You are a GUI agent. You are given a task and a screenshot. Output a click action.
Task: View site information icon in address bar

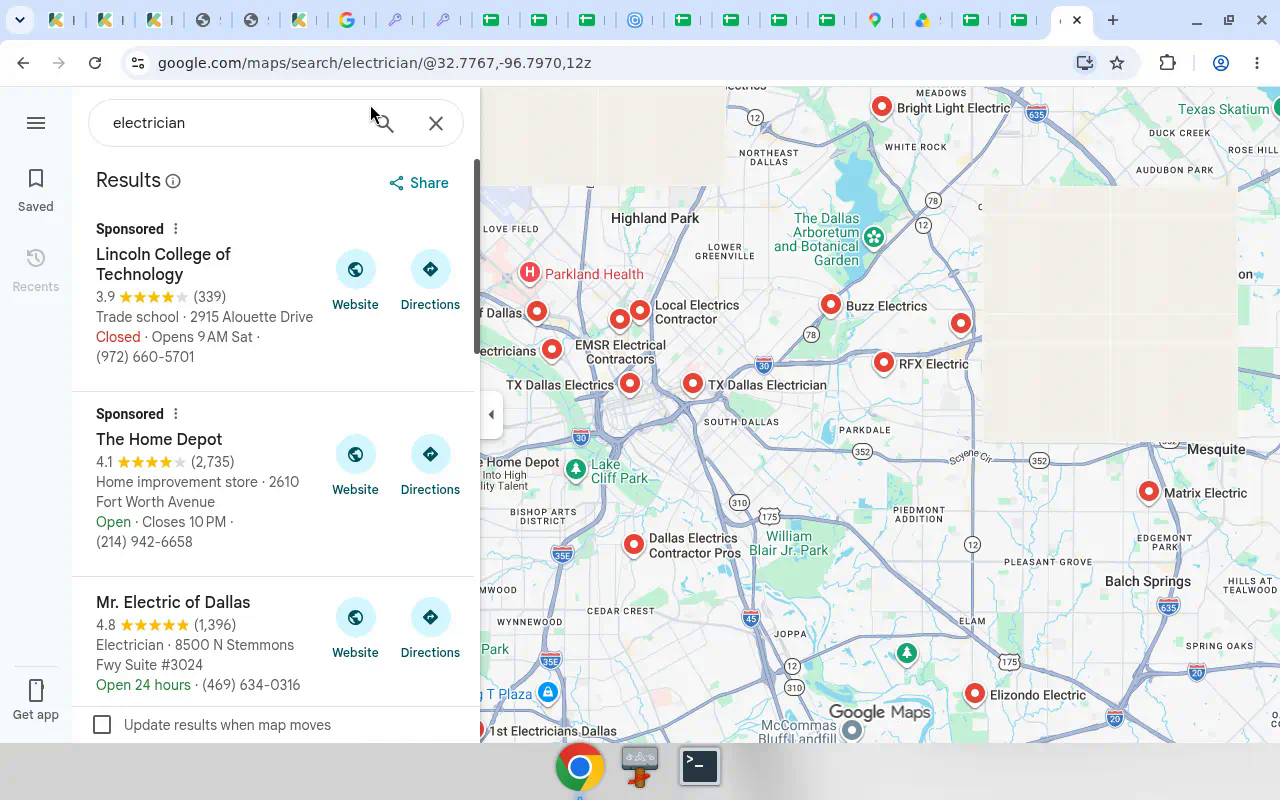tap(138, 63)
